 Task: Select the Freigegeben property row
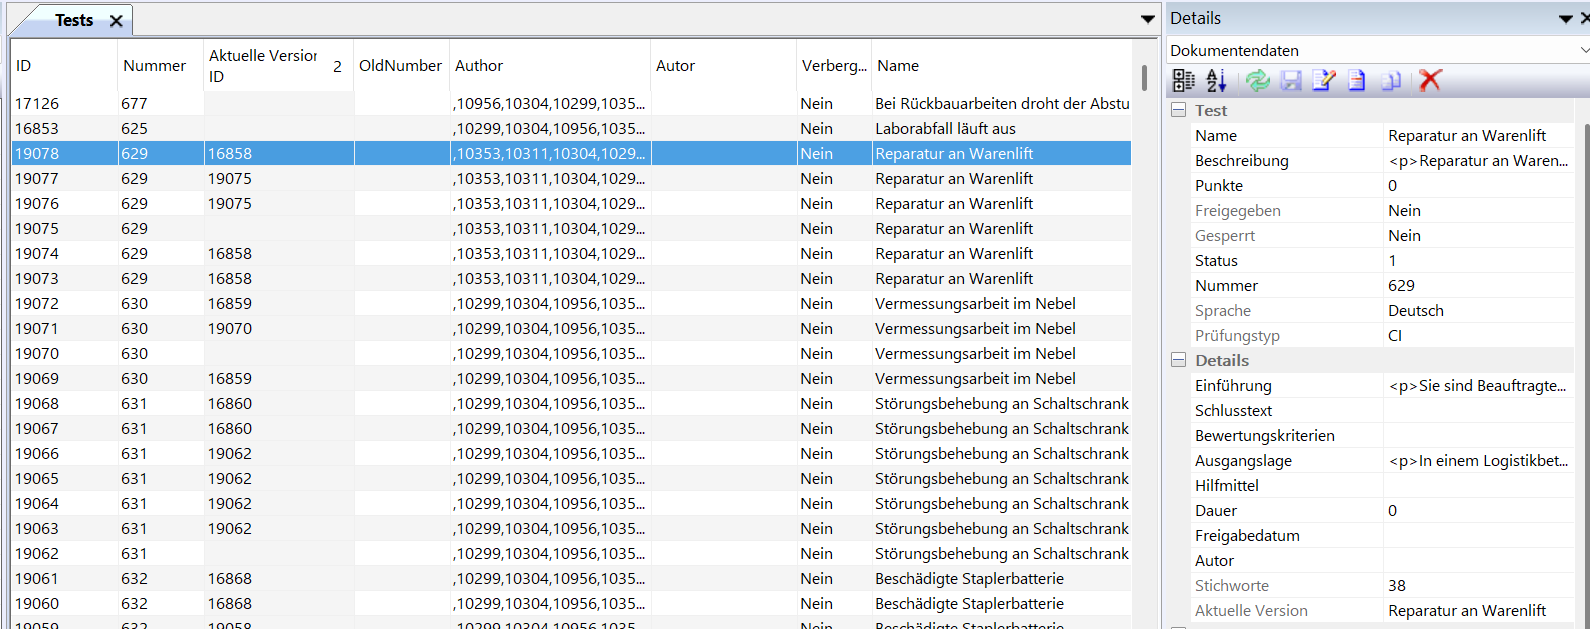coord(1382,210)
